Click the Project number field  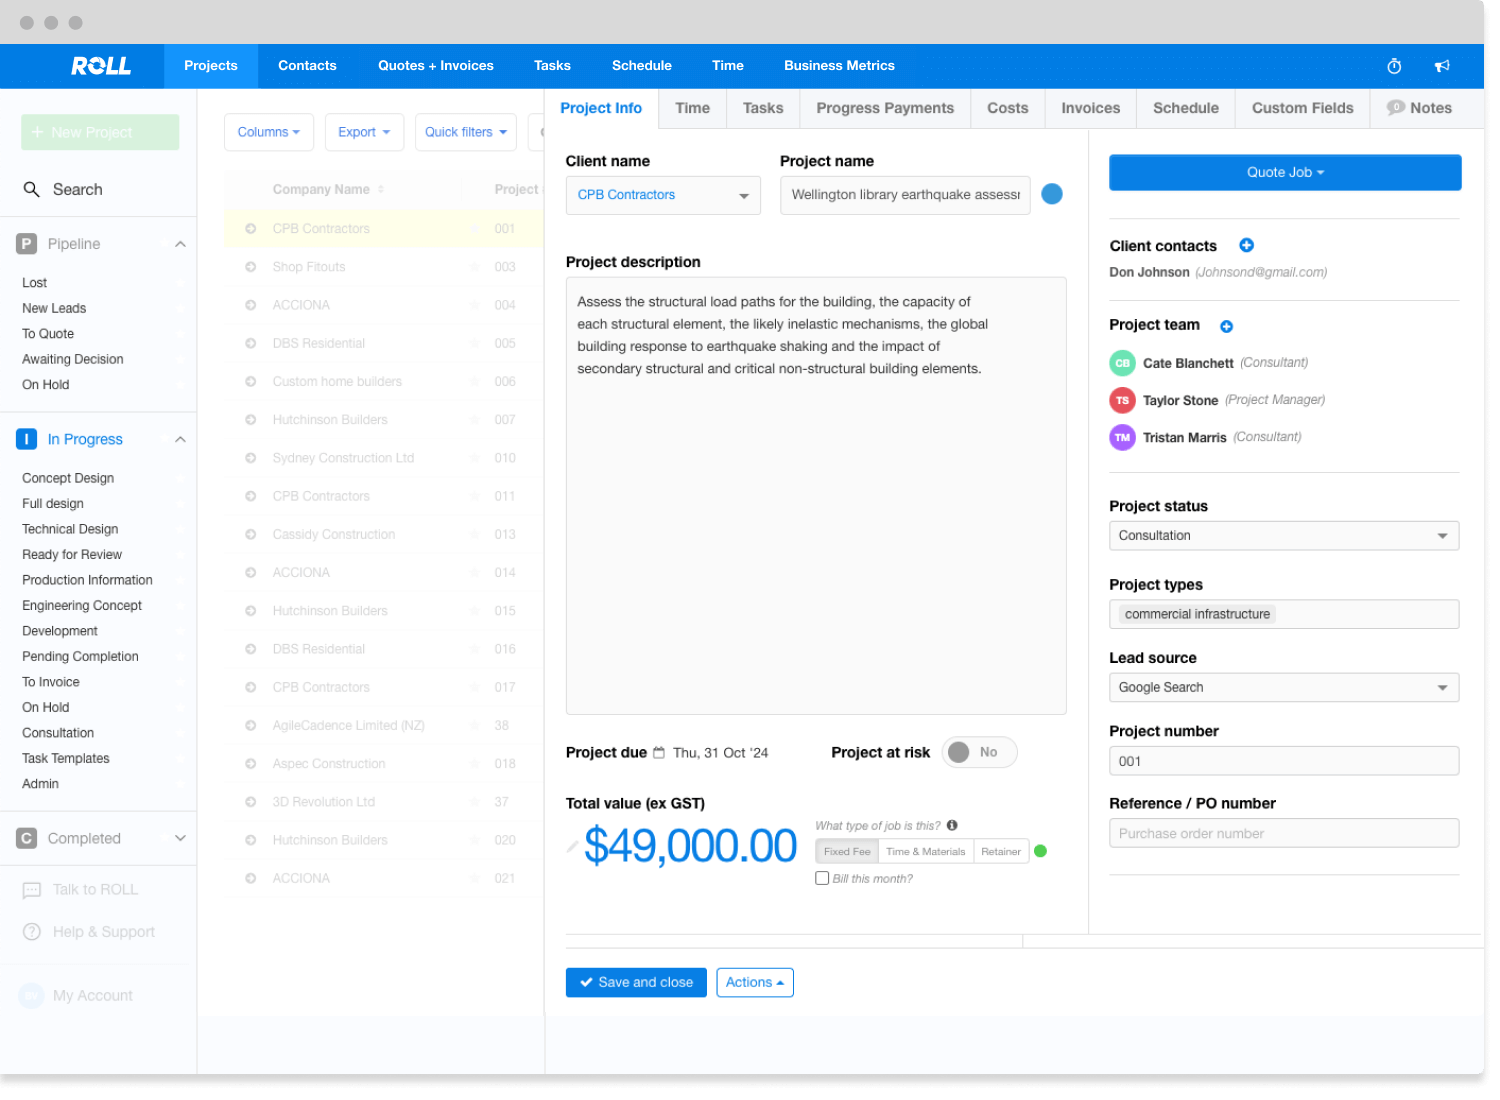click(1284, 761)
